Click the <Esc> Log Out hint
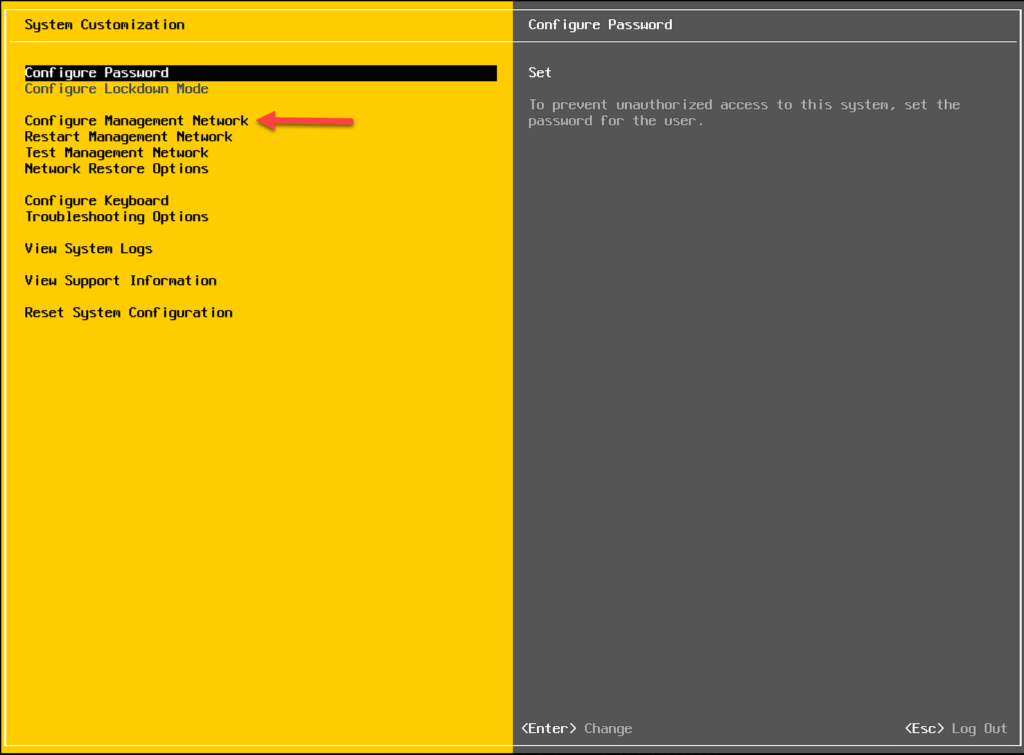1024x755 pixels. pyautogui.click(x=955, y=729)
